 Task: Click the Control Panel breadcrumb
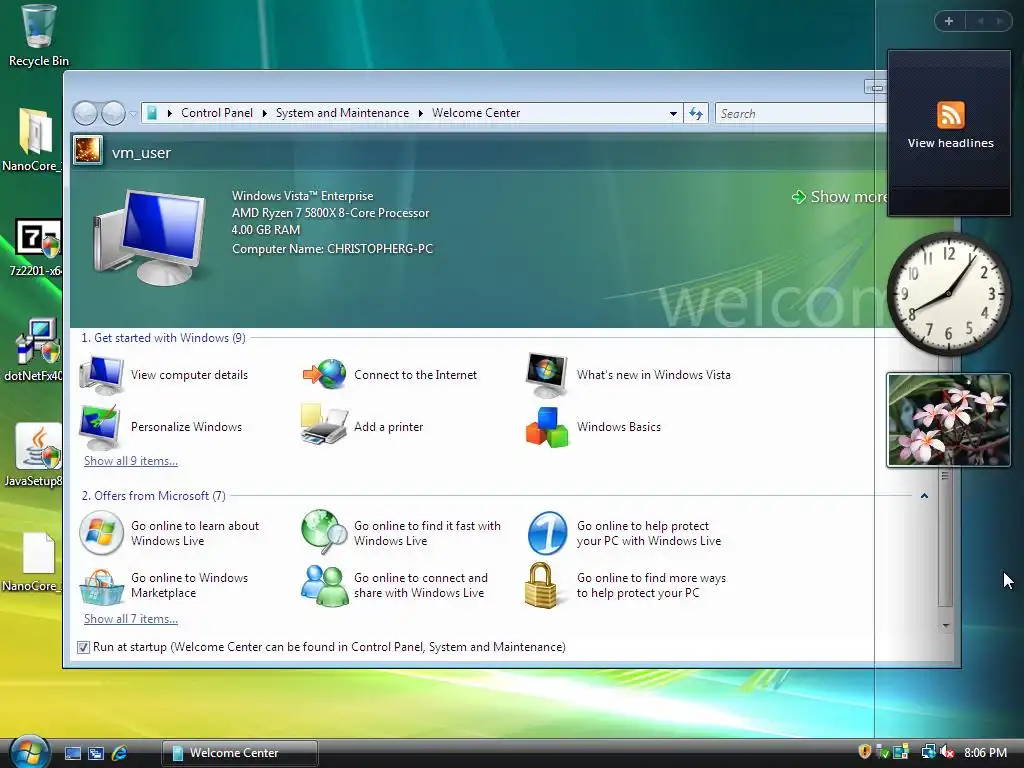point(216,113)
